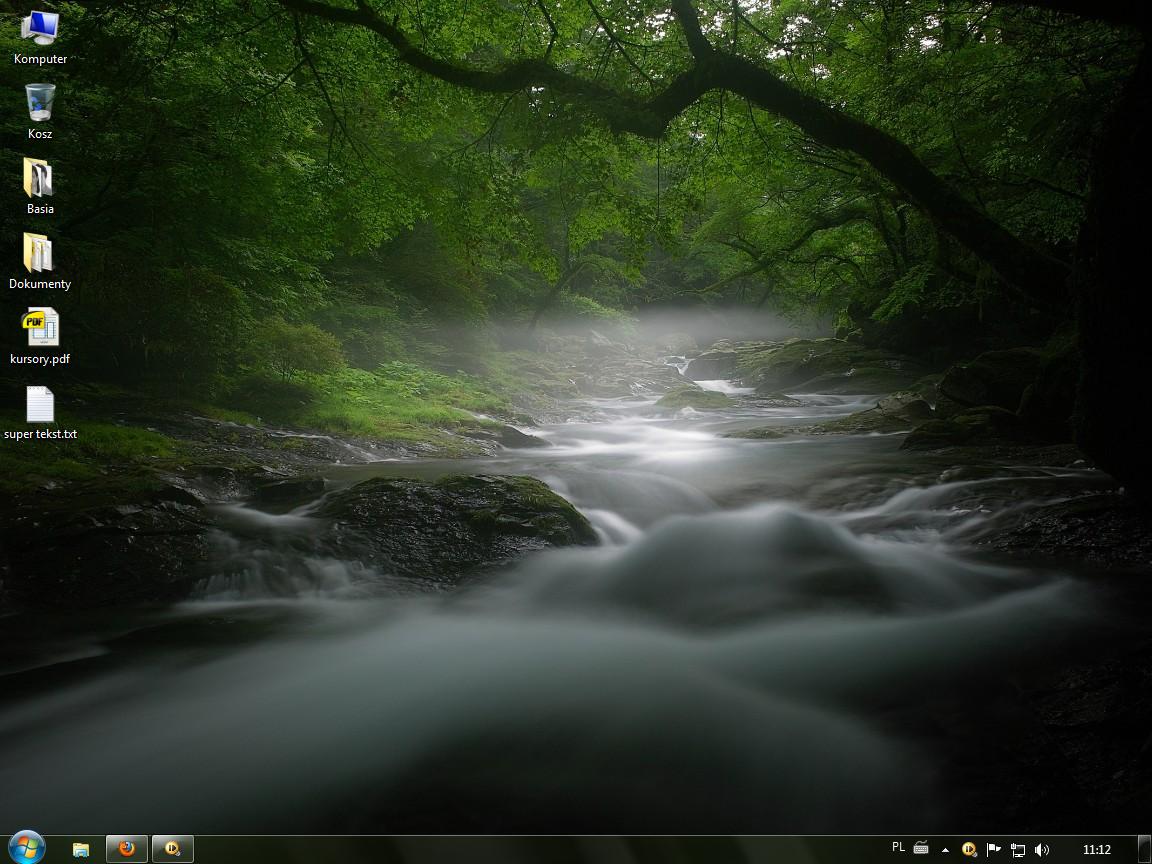Open the PL input language selector
Image resolution: width=1152 pixels, height=864 pixels.
tap(898, 848)
